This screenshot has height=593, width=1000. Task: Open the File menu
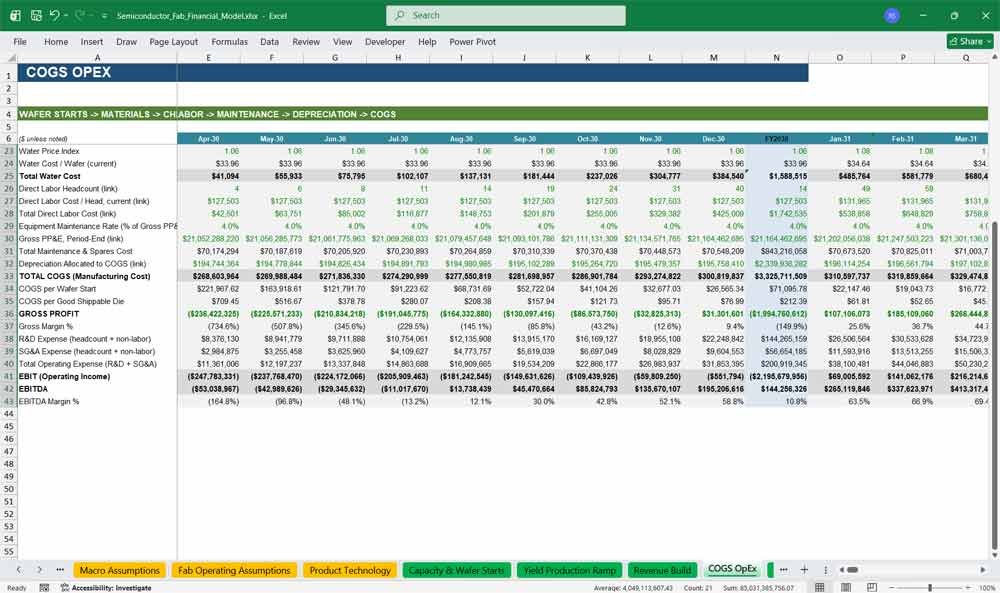20,41
